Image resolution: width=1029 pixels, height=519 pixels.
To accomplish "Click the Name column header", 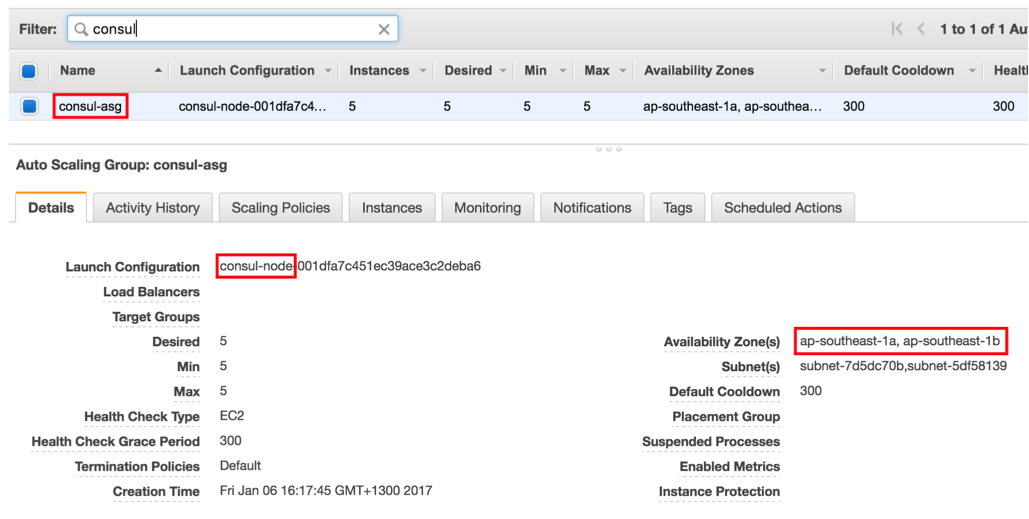I will tap(77, 70).
